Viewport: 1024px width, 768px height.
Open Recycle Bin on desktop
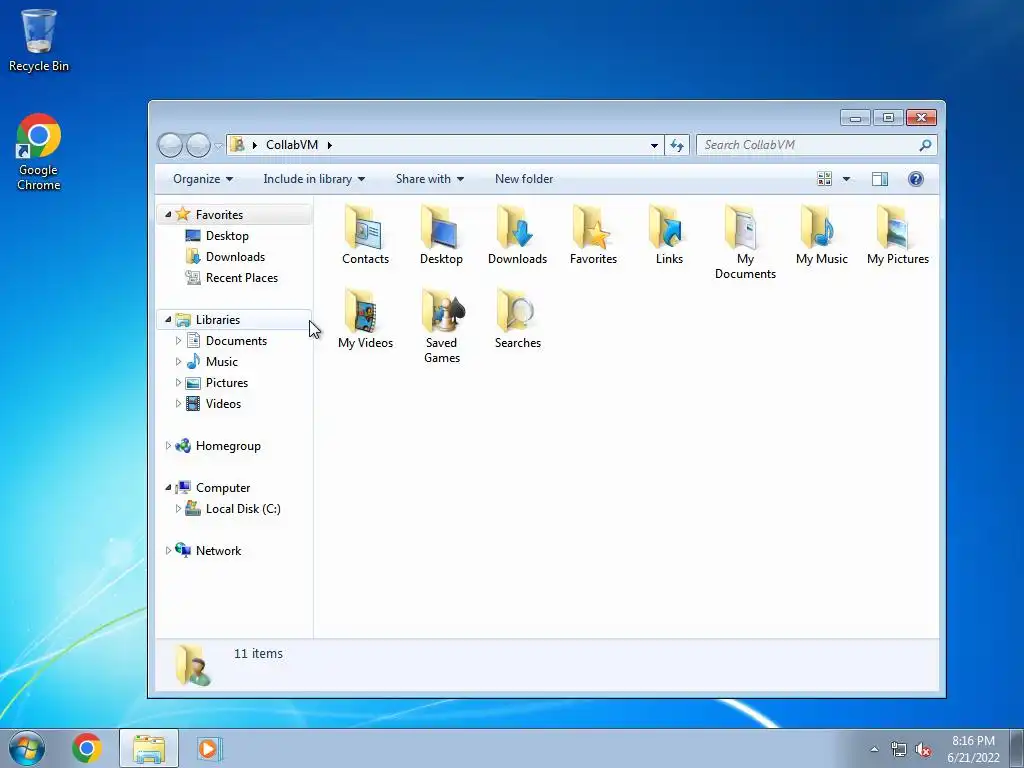pyautogui.click(x=39, y=40)
